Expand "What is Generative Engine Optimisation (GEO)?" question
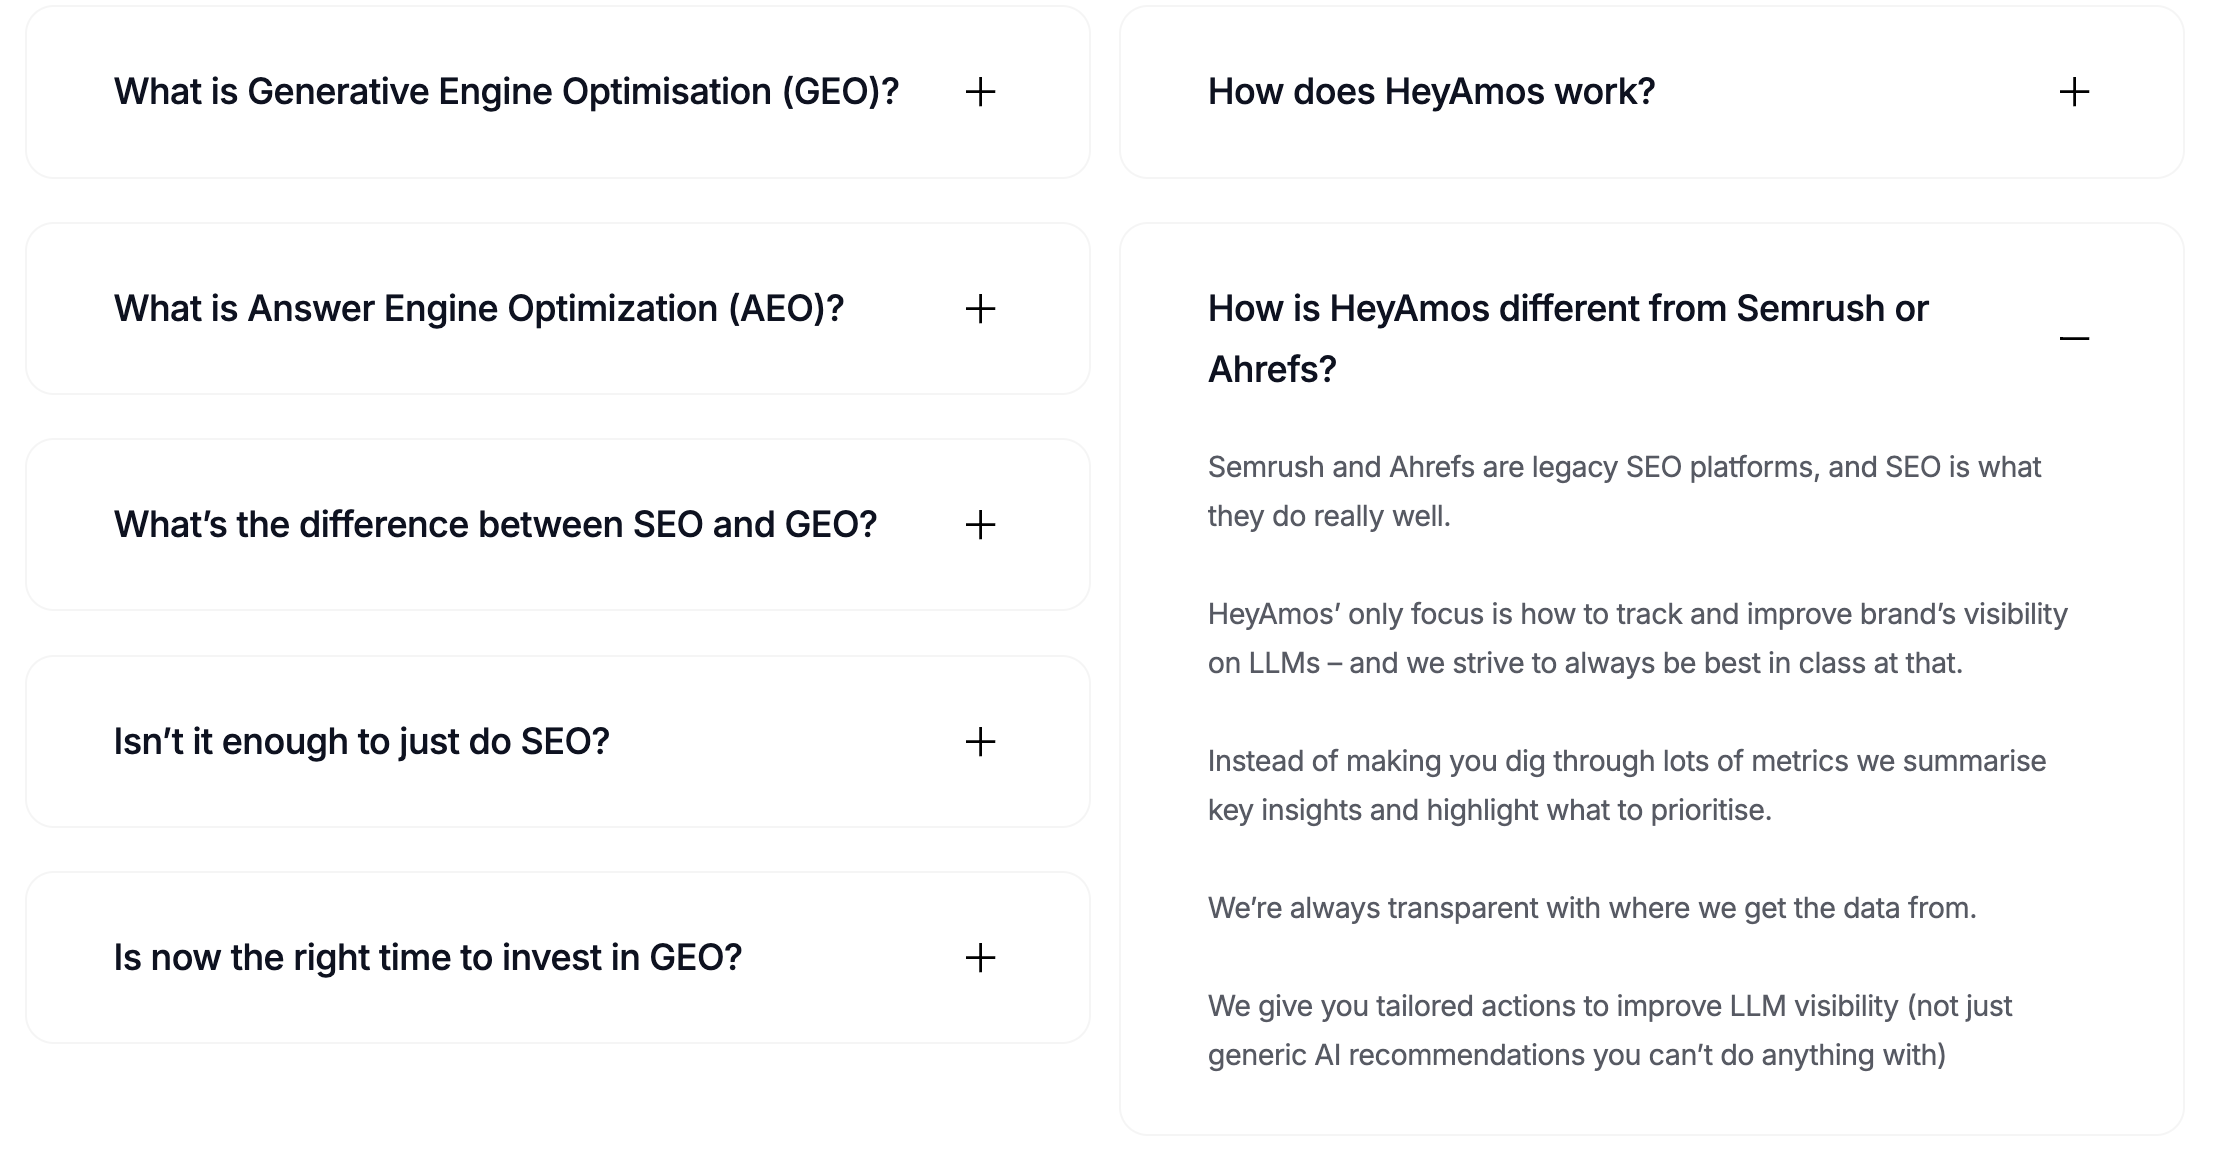 [506, 92]
